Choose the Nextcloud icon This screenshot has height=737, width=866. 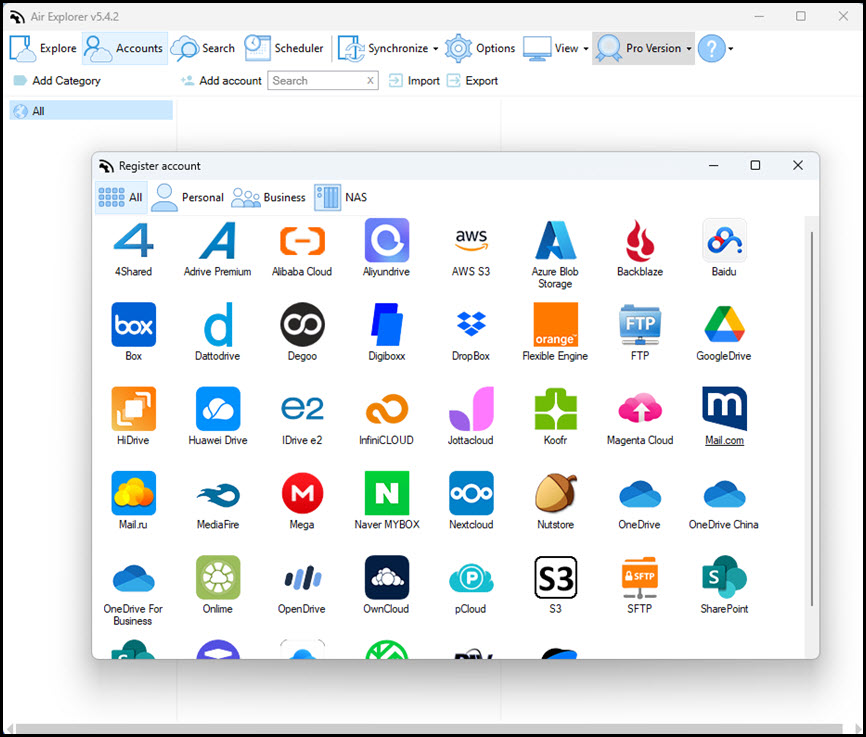point(471,493)
